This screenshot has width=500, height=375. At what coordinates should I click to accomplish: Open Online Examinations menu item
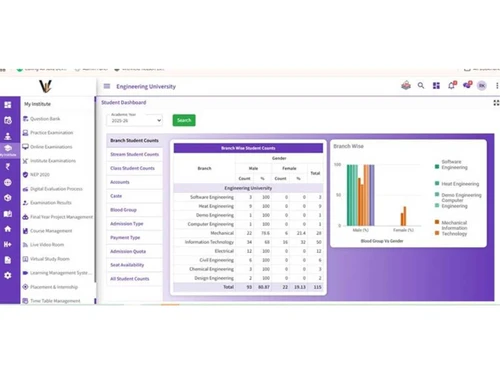(47, 147)
